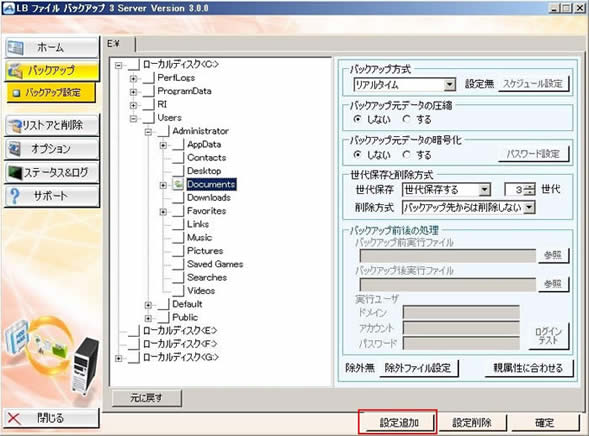The height and width of the screenshot is (436, 589).
Task: Select ローカルディスク<F:> tree row
Action: (180, 344)
